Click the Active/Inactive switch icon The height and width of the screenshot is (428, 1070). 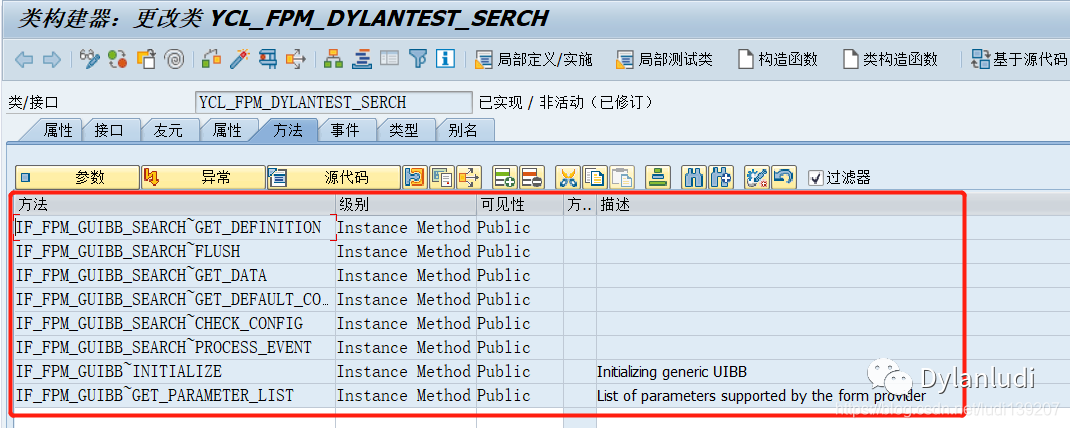click(x=117, y=59)
